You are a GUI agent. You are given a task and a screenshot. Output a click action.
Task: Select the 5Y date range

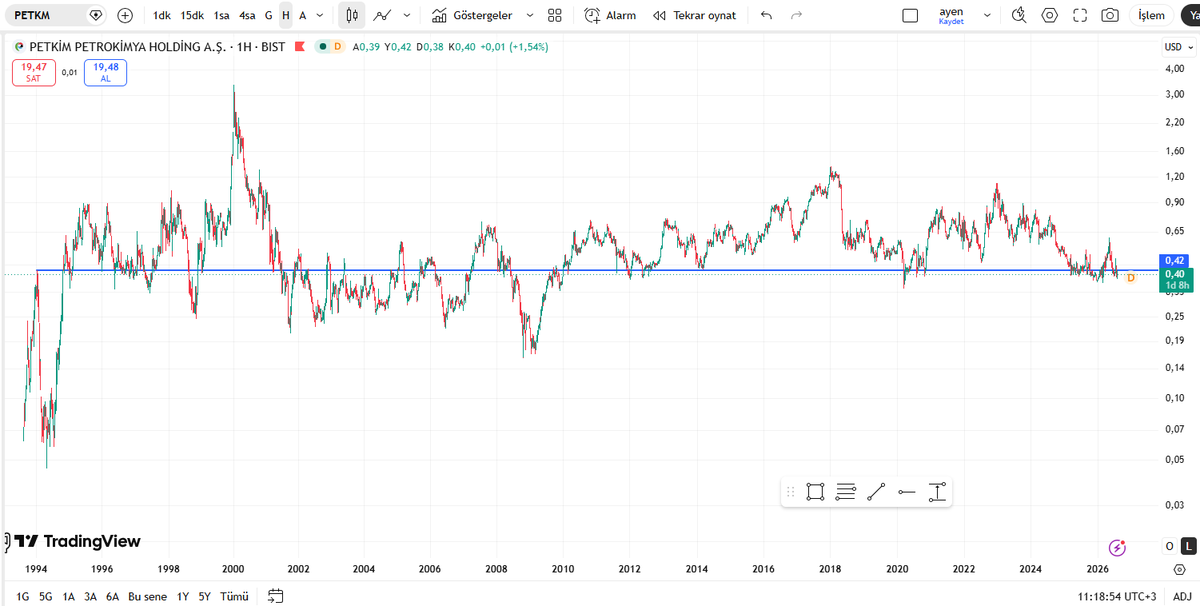point(204,596)
